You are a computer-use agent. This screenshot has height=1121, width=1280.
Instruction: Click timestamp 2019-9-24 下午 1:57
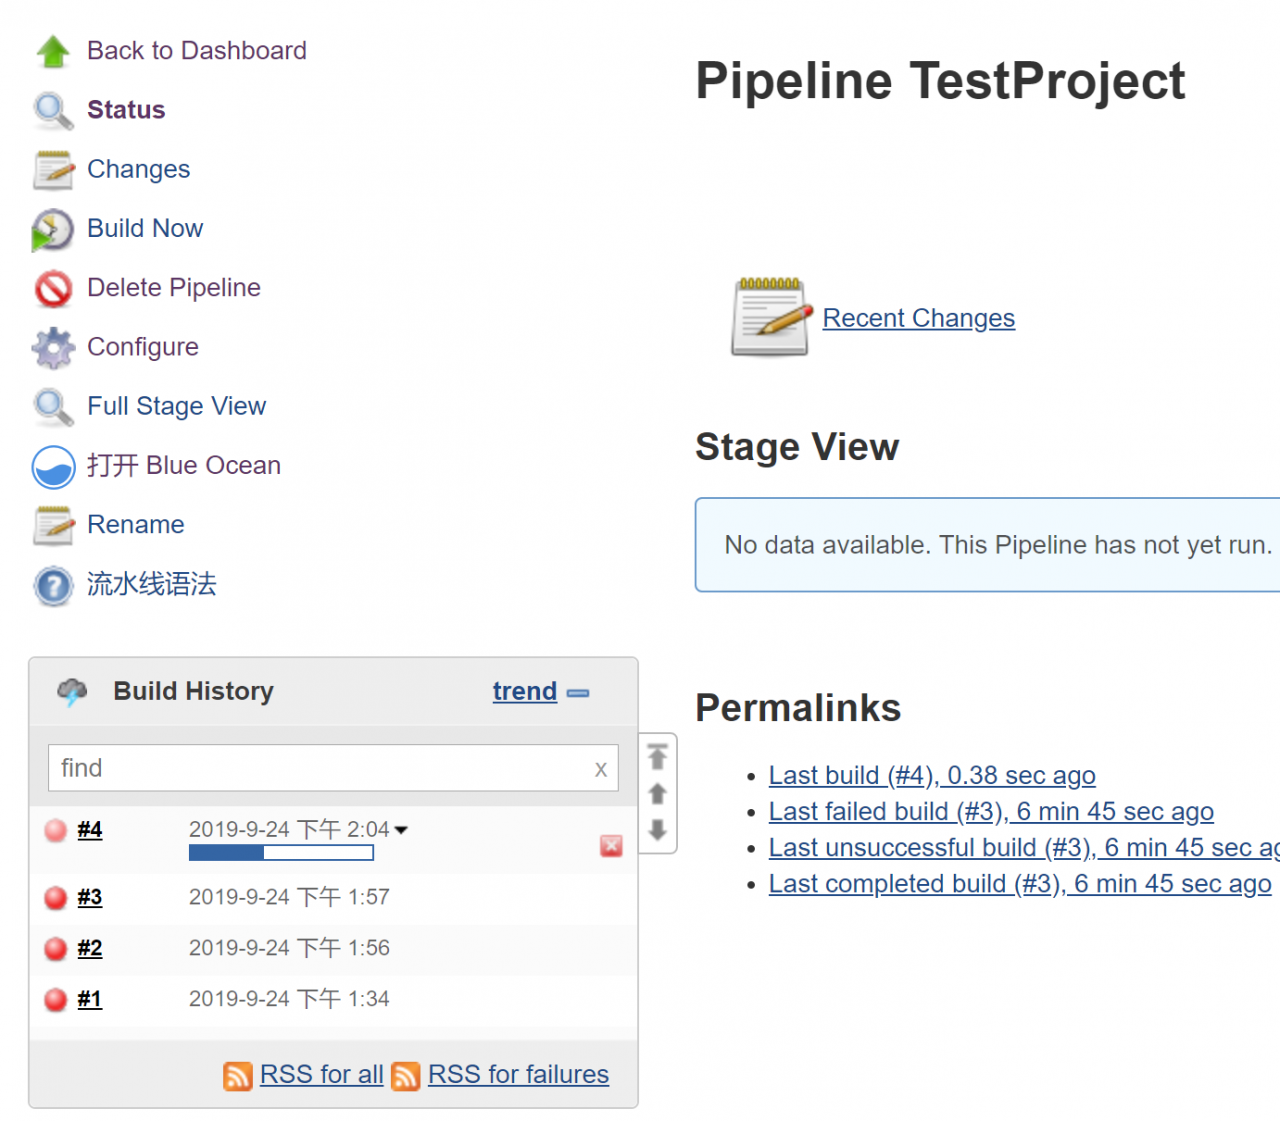[289, 897]
